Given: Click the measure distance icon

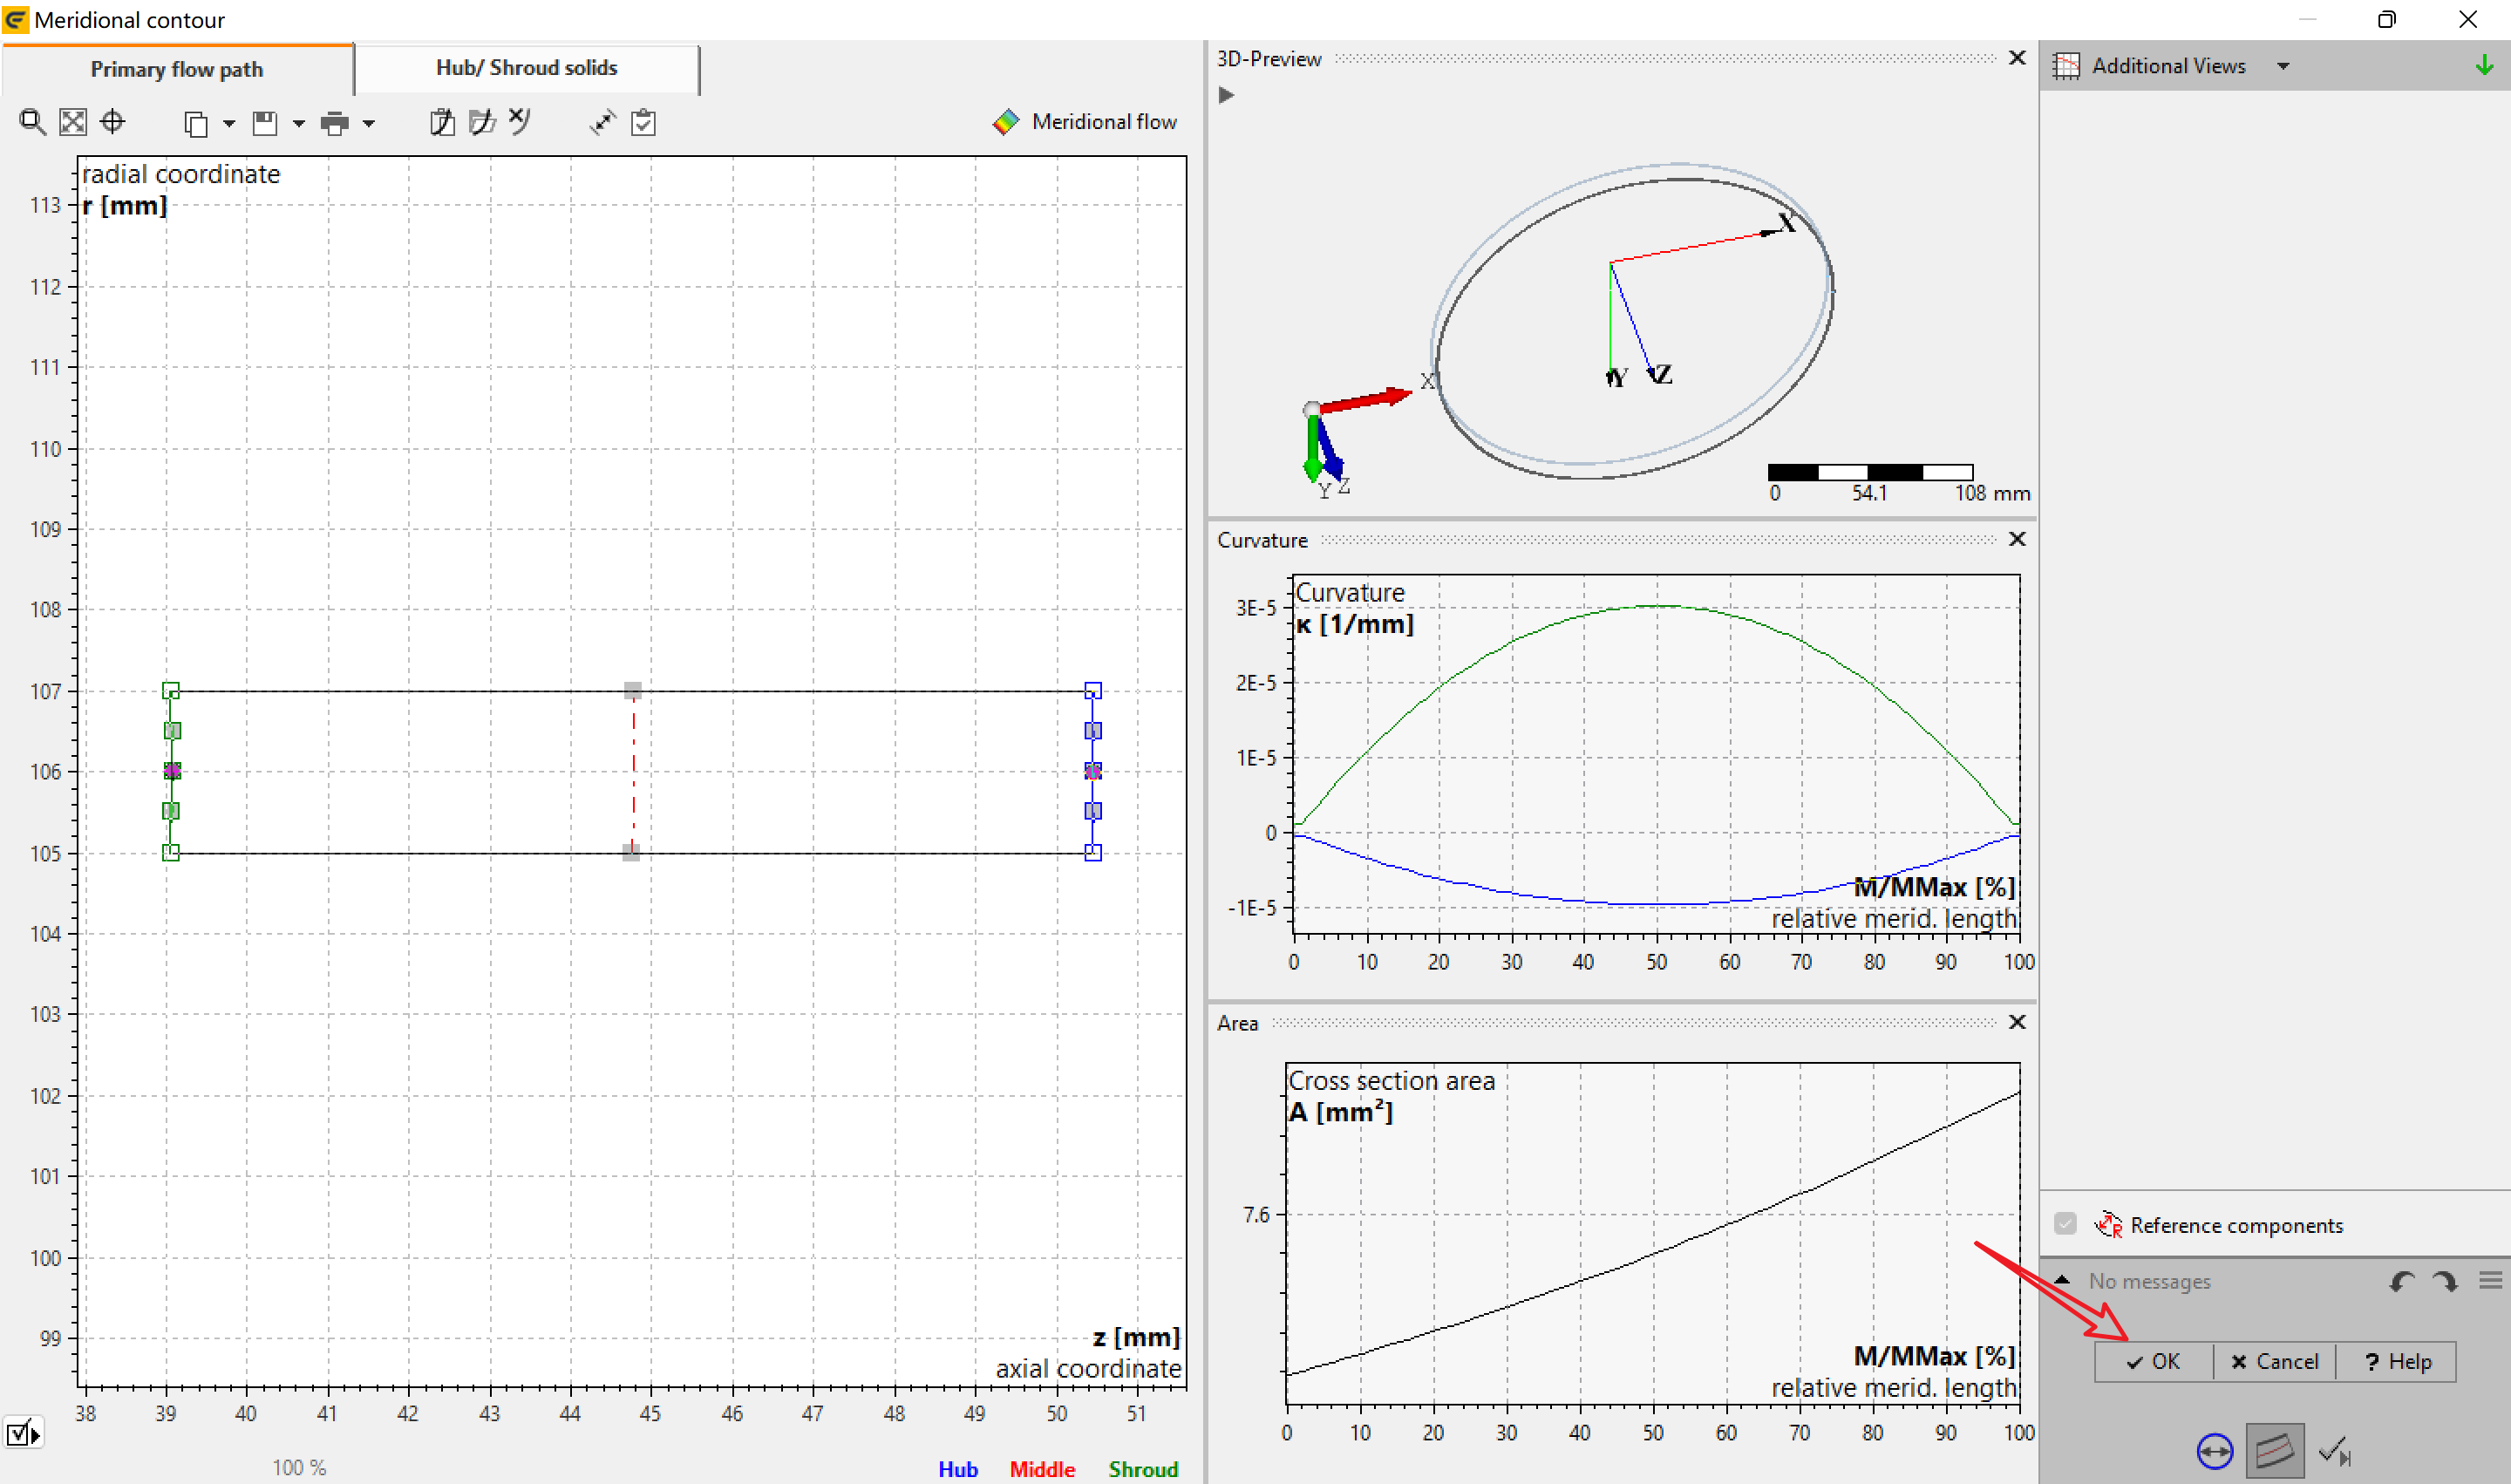Looking at the screenshot, I should click(x=602, y=122).
